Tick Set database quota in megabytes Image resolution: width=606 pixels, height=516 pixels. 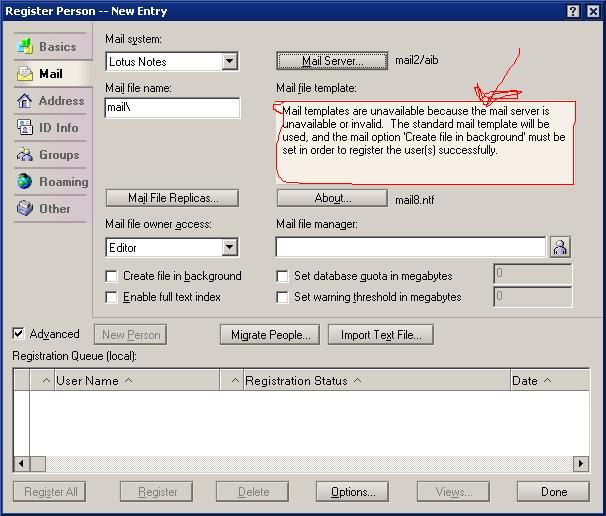[283, 276]
